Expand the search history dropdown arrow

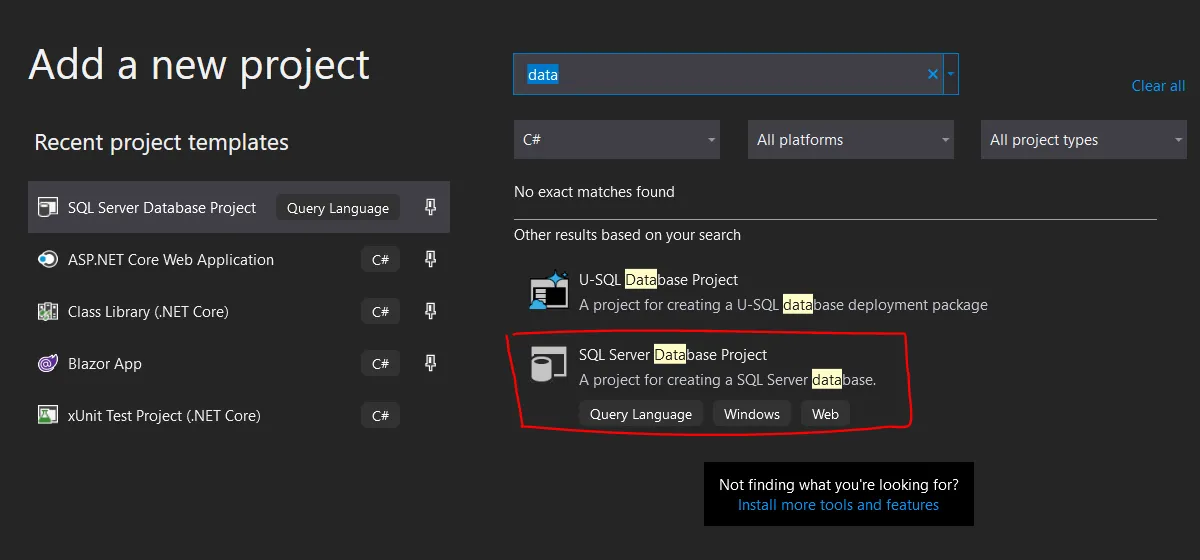tap(951, 75)
